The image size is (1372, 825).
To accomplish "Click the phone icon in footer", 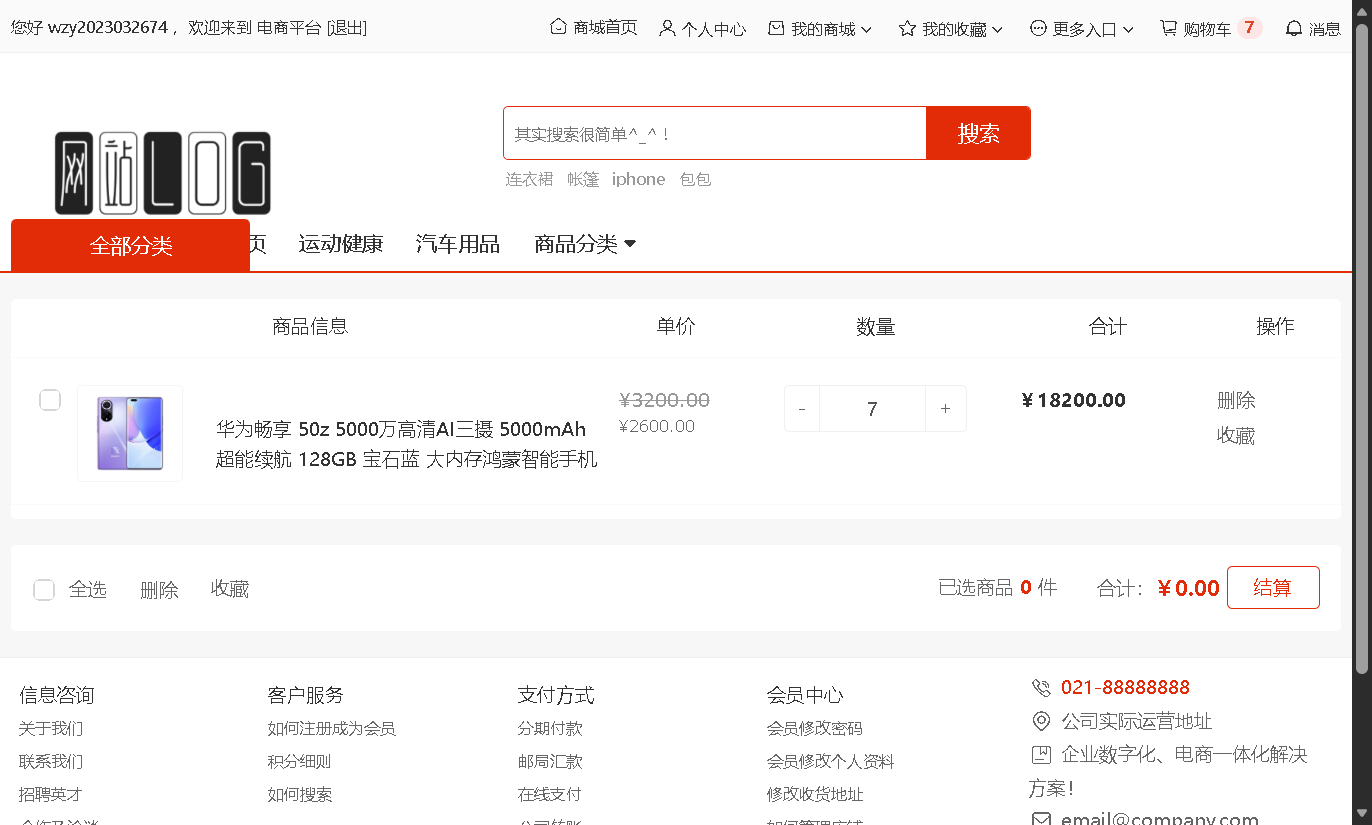I will click(x=1041, y=688).
